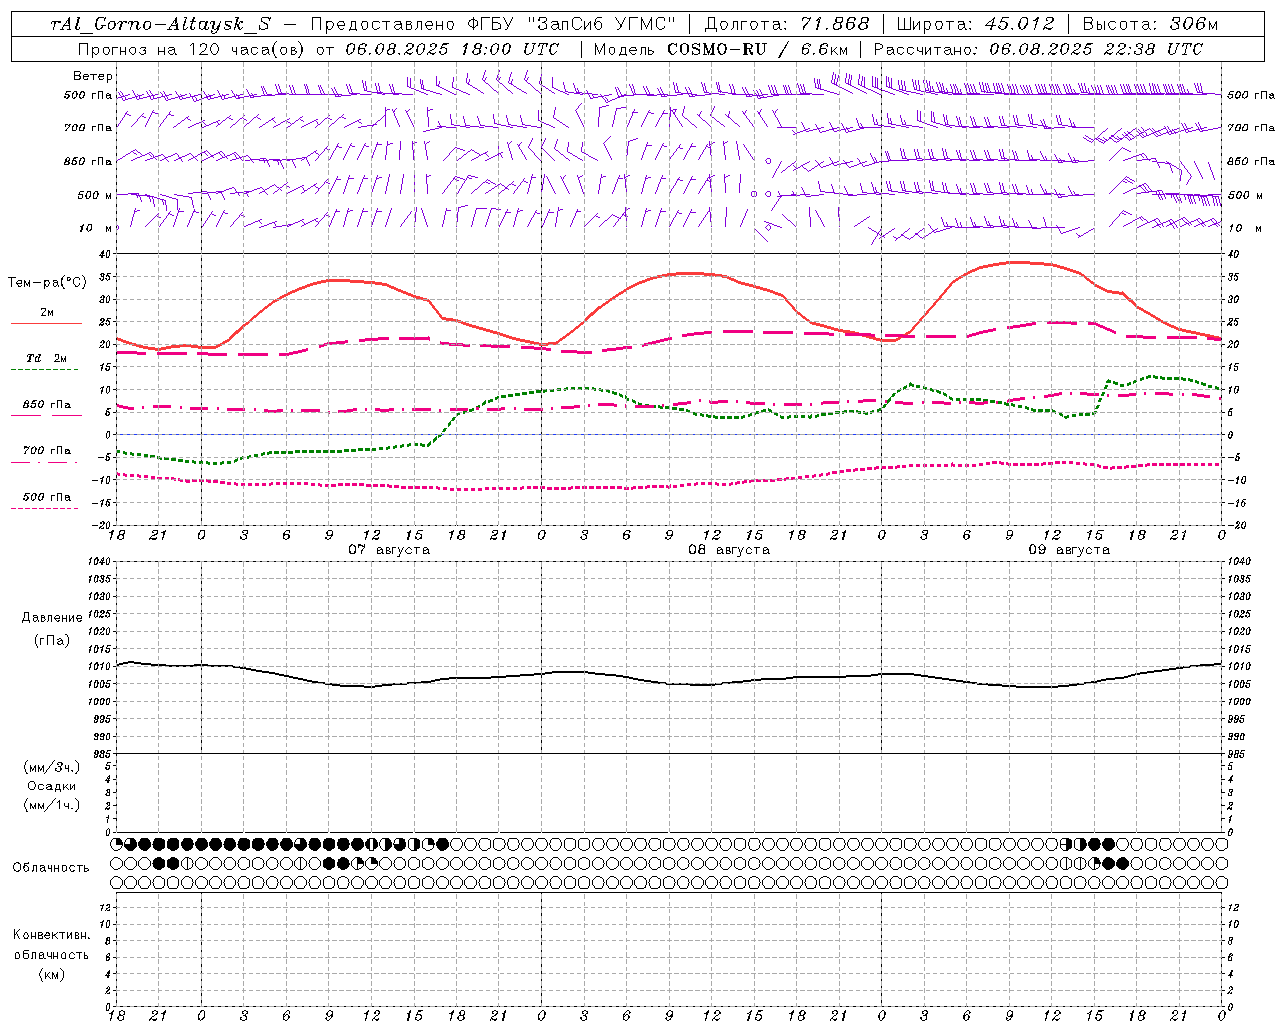The height and width of the screenshot is (1024, 1280).
Task: Click the 500 гПа temperature legend entry
Action: point(47,497)
